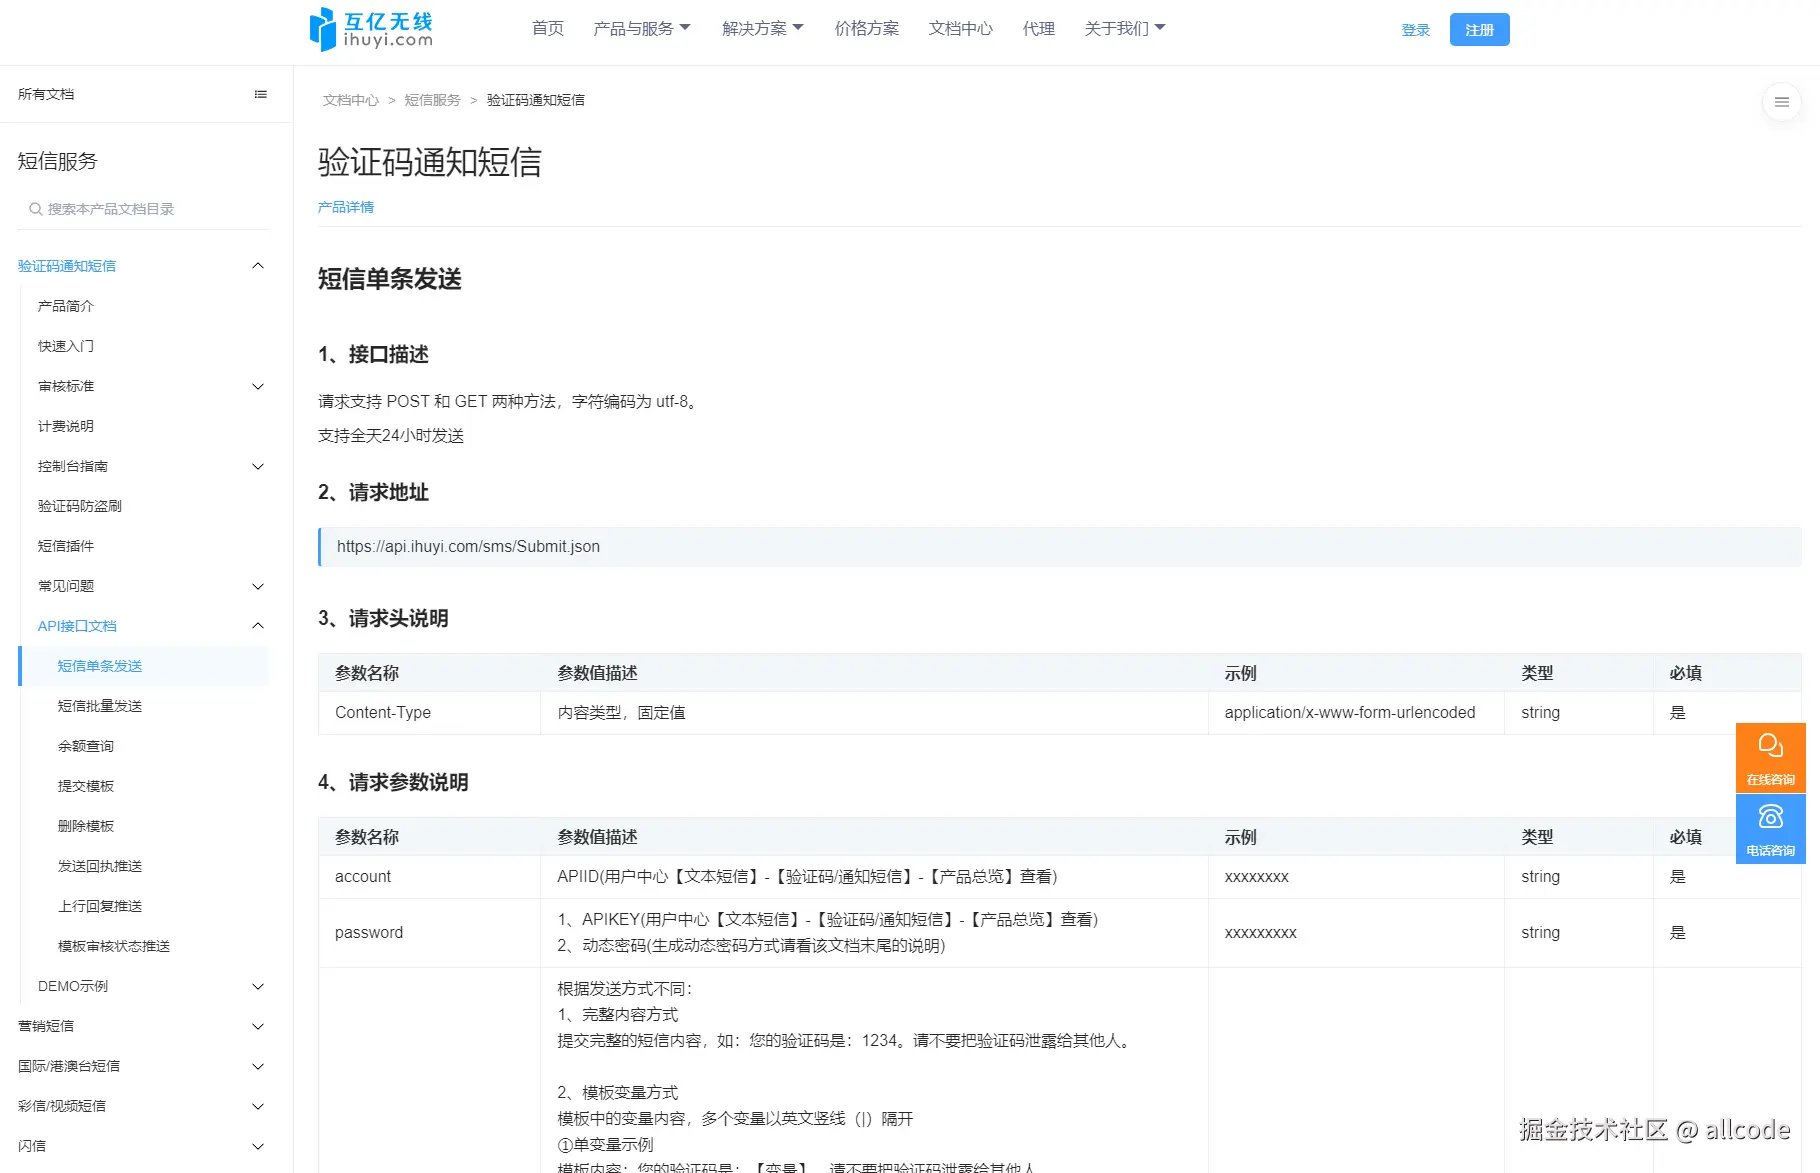Select 短信单条发送 in the sidebar
The height and width of the screenshot is (1173, 1820).
pos(144,666)
